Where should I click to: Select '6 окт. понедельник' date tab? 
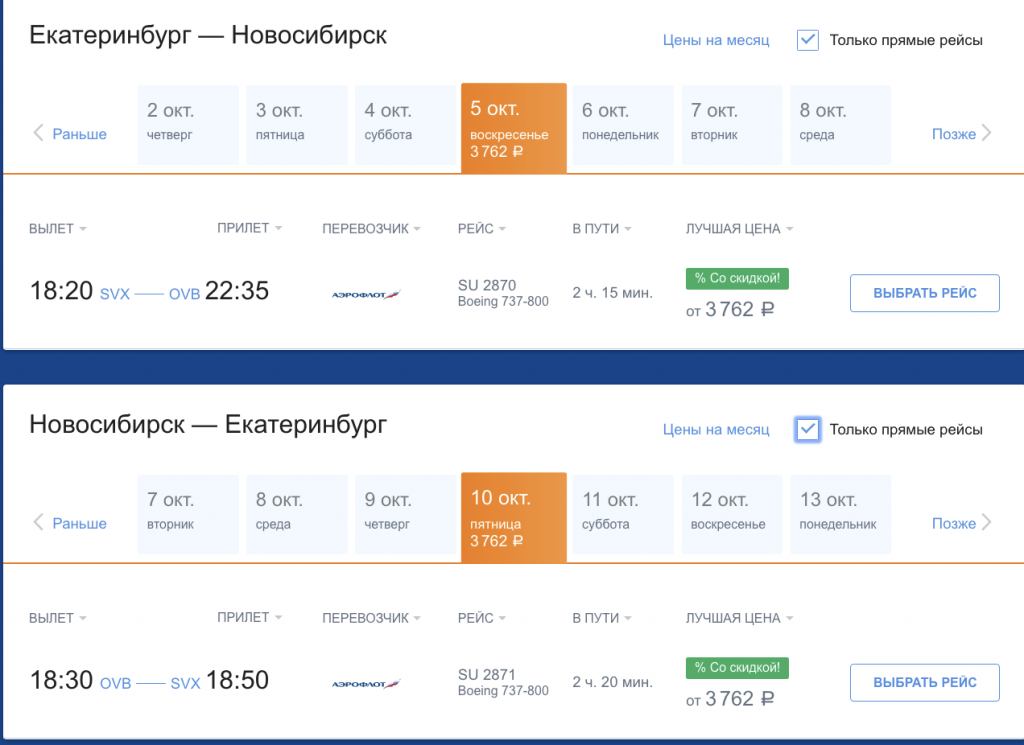coord(622,124)
